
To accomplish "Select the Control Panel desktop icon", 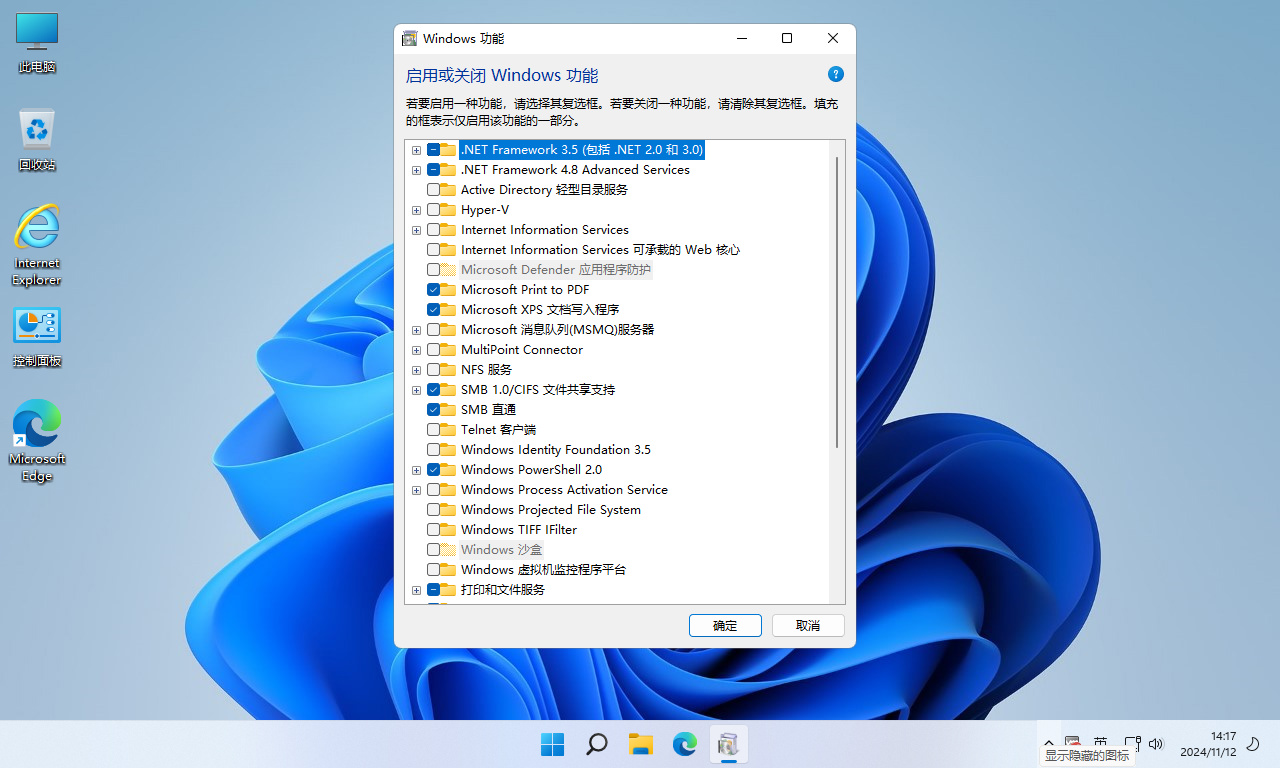I will 37,337.
